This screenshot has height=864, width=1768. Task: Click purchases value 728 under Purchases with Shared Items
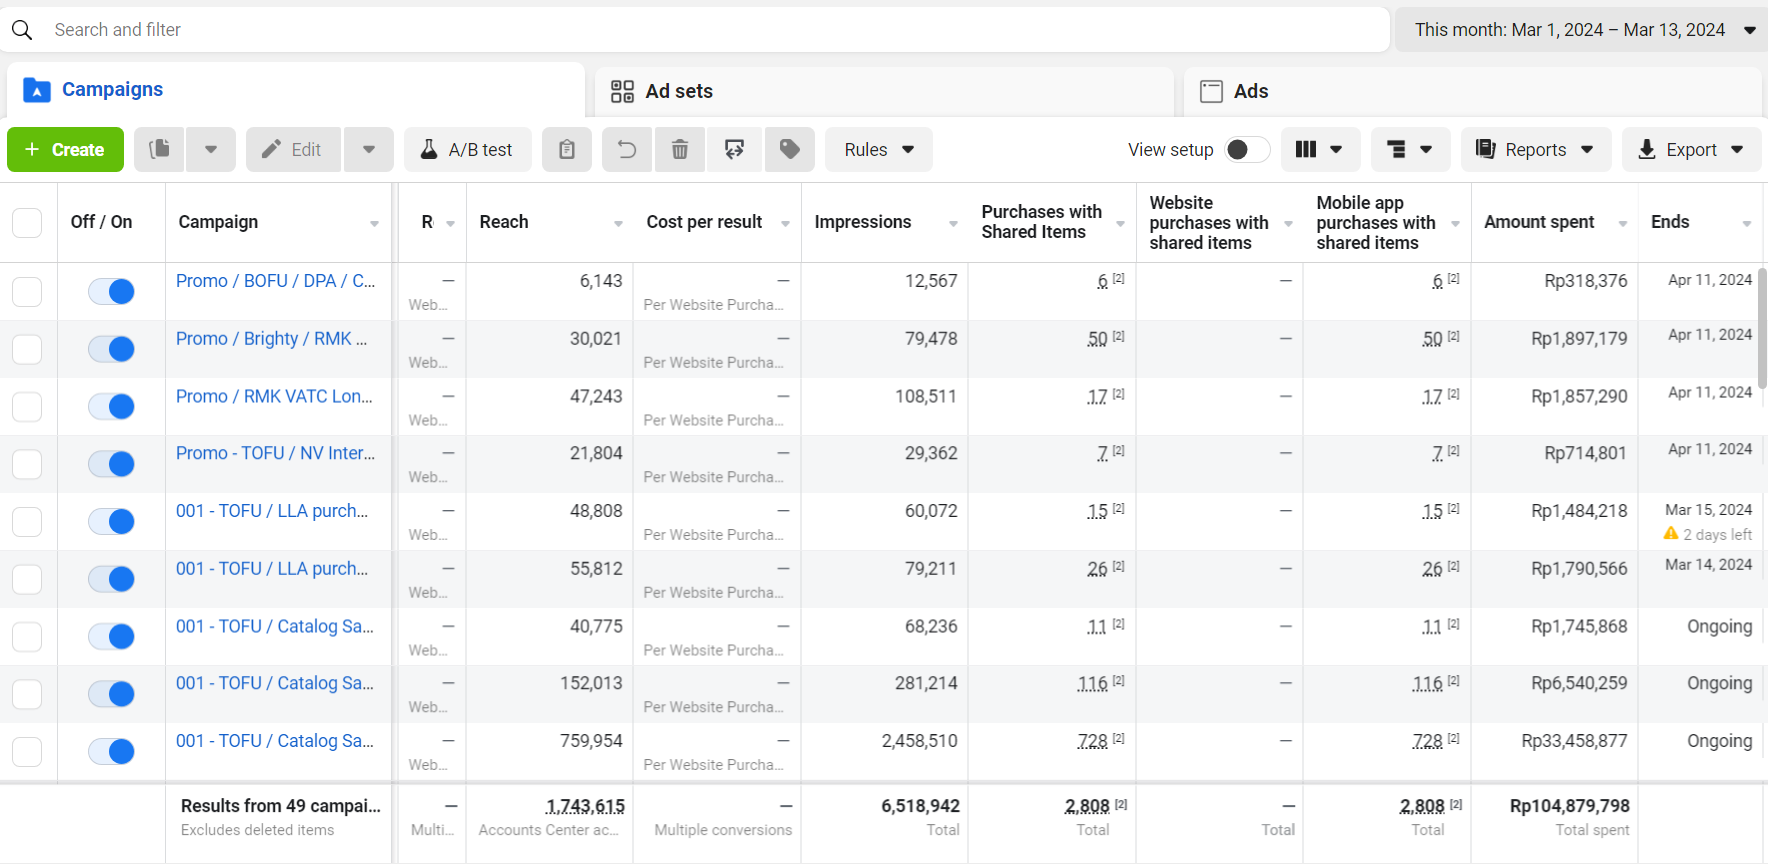(x=1092, y=741)
